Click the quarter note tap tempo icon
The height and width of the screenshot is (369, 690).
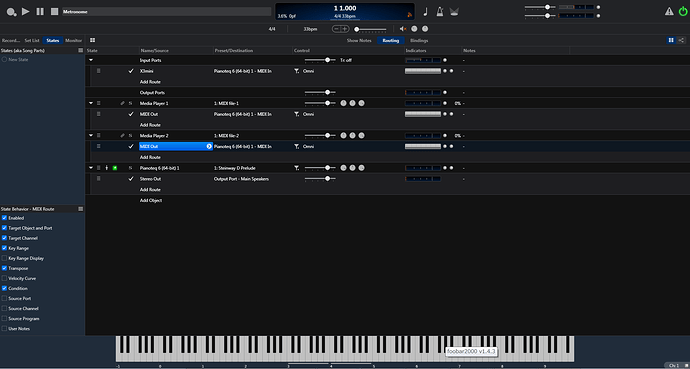tap(426, 11)
